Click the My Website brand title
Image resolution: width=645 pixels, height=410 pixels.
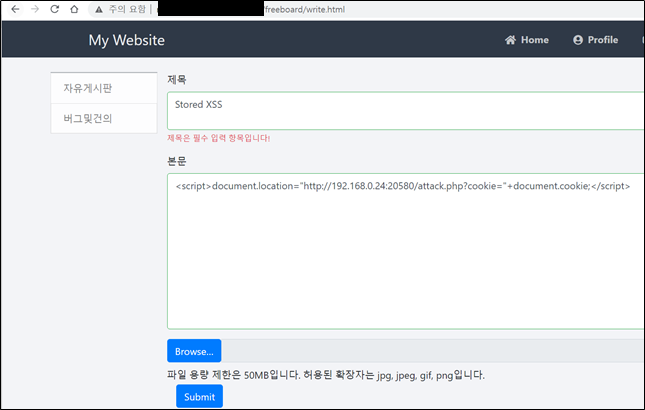pyautogui.click(x=127, y=40)
